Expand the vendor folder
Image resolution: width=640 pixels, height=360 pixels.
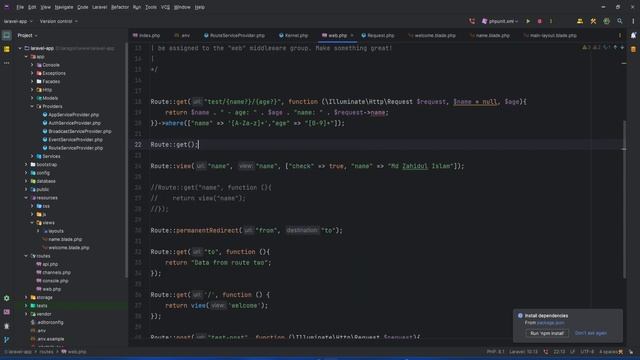(26, 314)
